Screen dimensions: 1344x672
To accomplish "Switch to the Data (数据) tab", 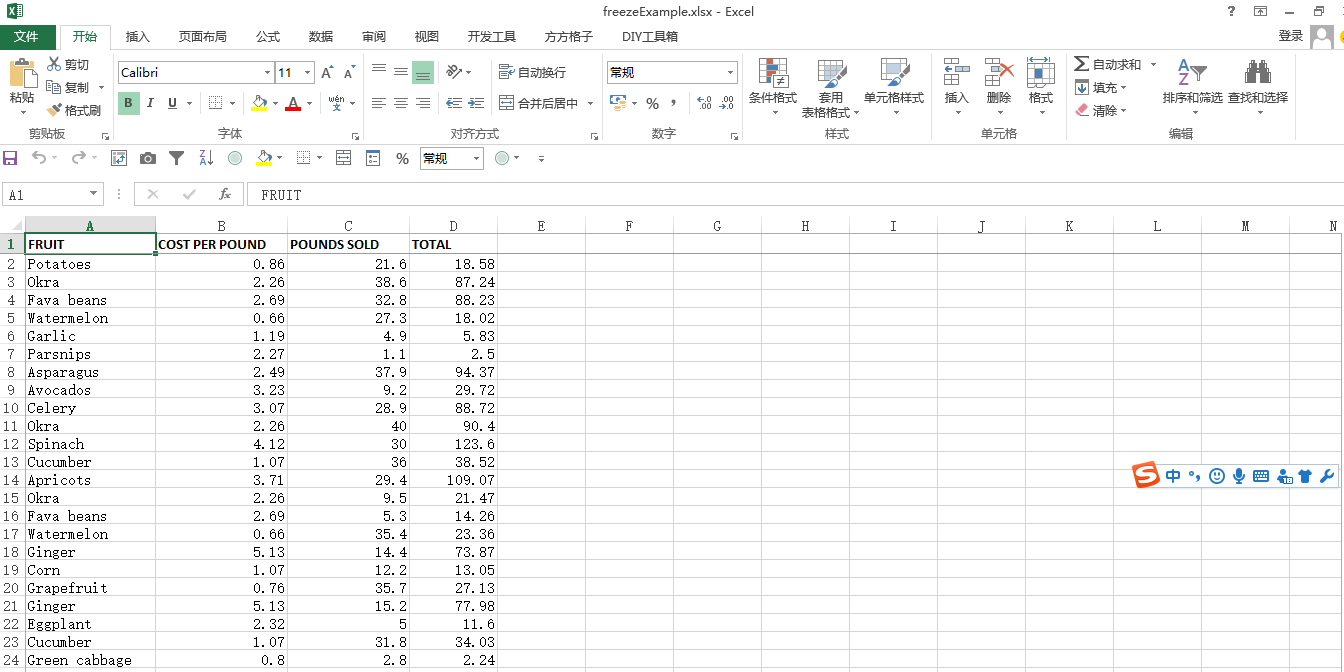I will tap(321, 37).
